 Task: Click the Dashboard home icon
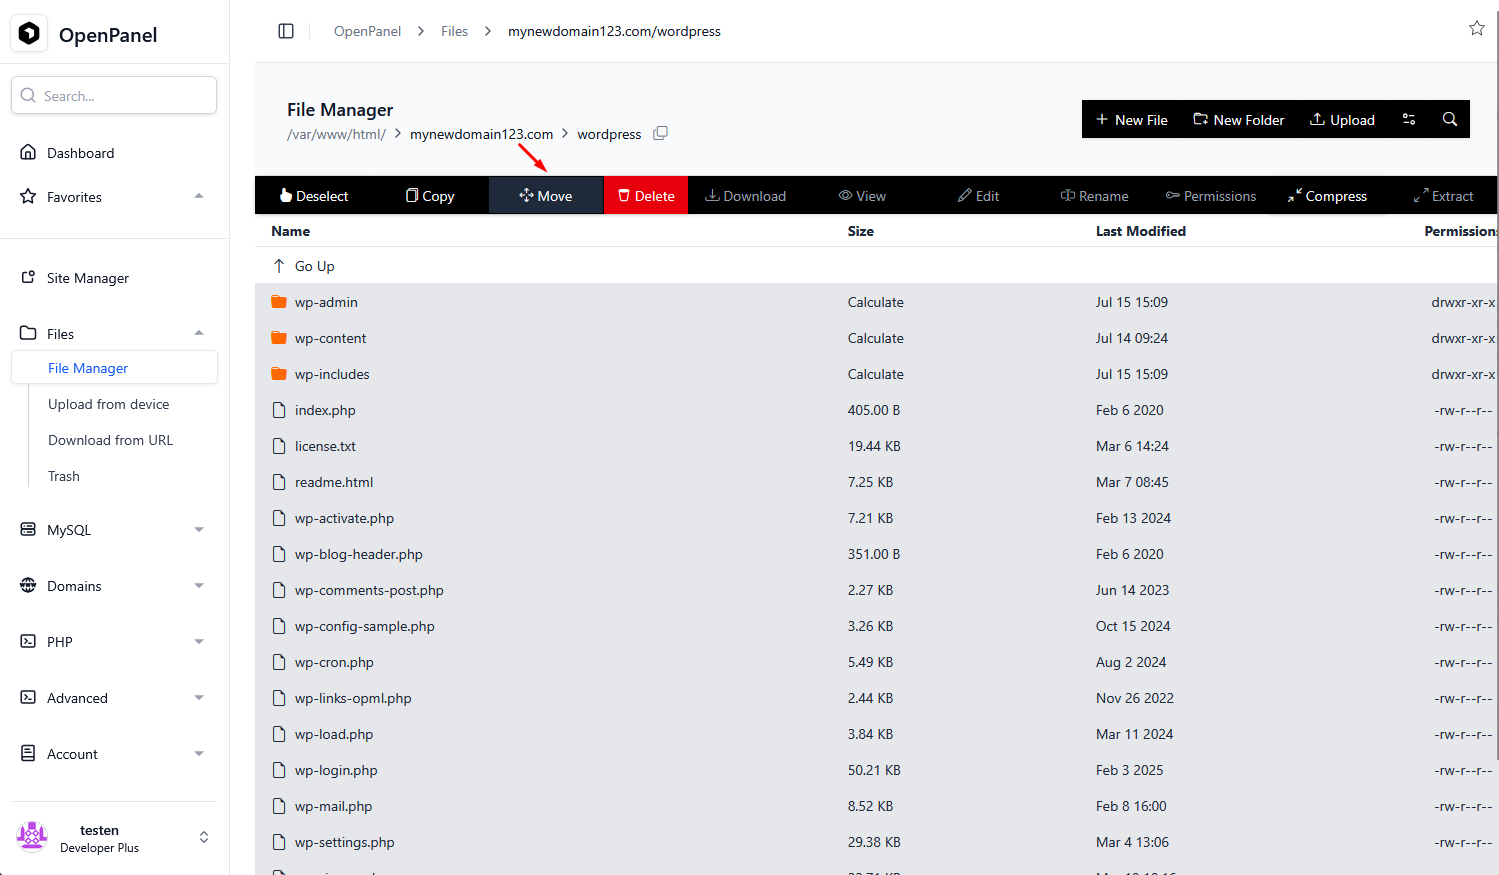click(x=28, y=152)
